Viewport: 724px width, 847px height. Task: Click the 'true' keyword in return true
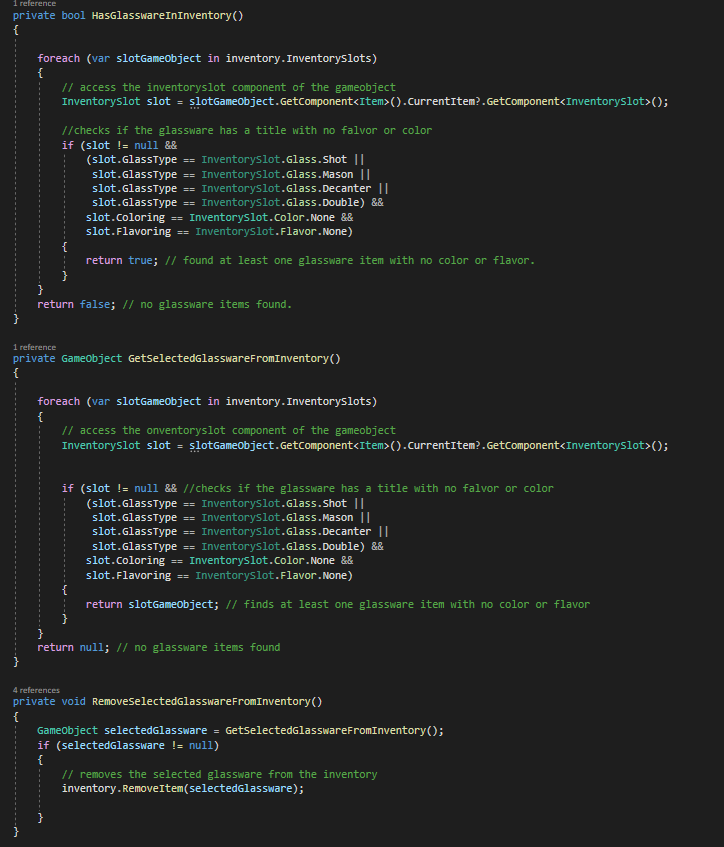pyautogui.click(x=140, y=260)
